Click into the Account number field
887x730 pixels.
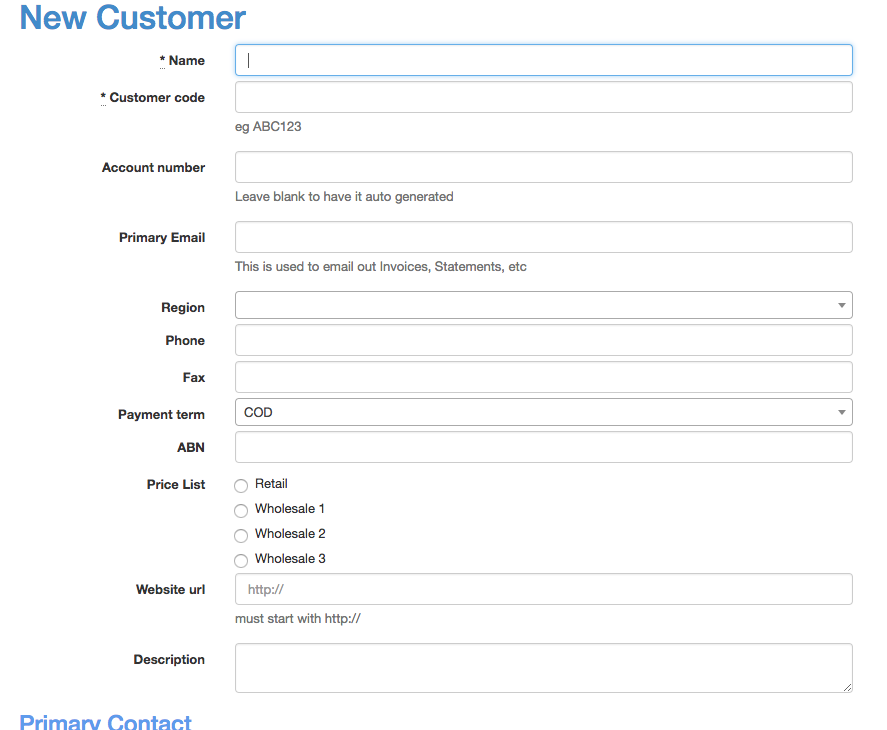coord(543,167)
